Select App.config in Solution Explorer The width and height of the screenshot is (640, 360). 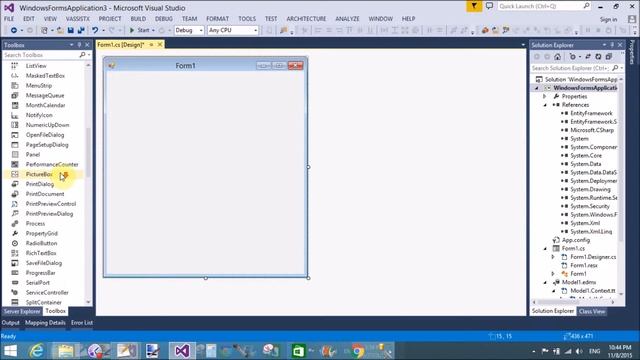576,240
